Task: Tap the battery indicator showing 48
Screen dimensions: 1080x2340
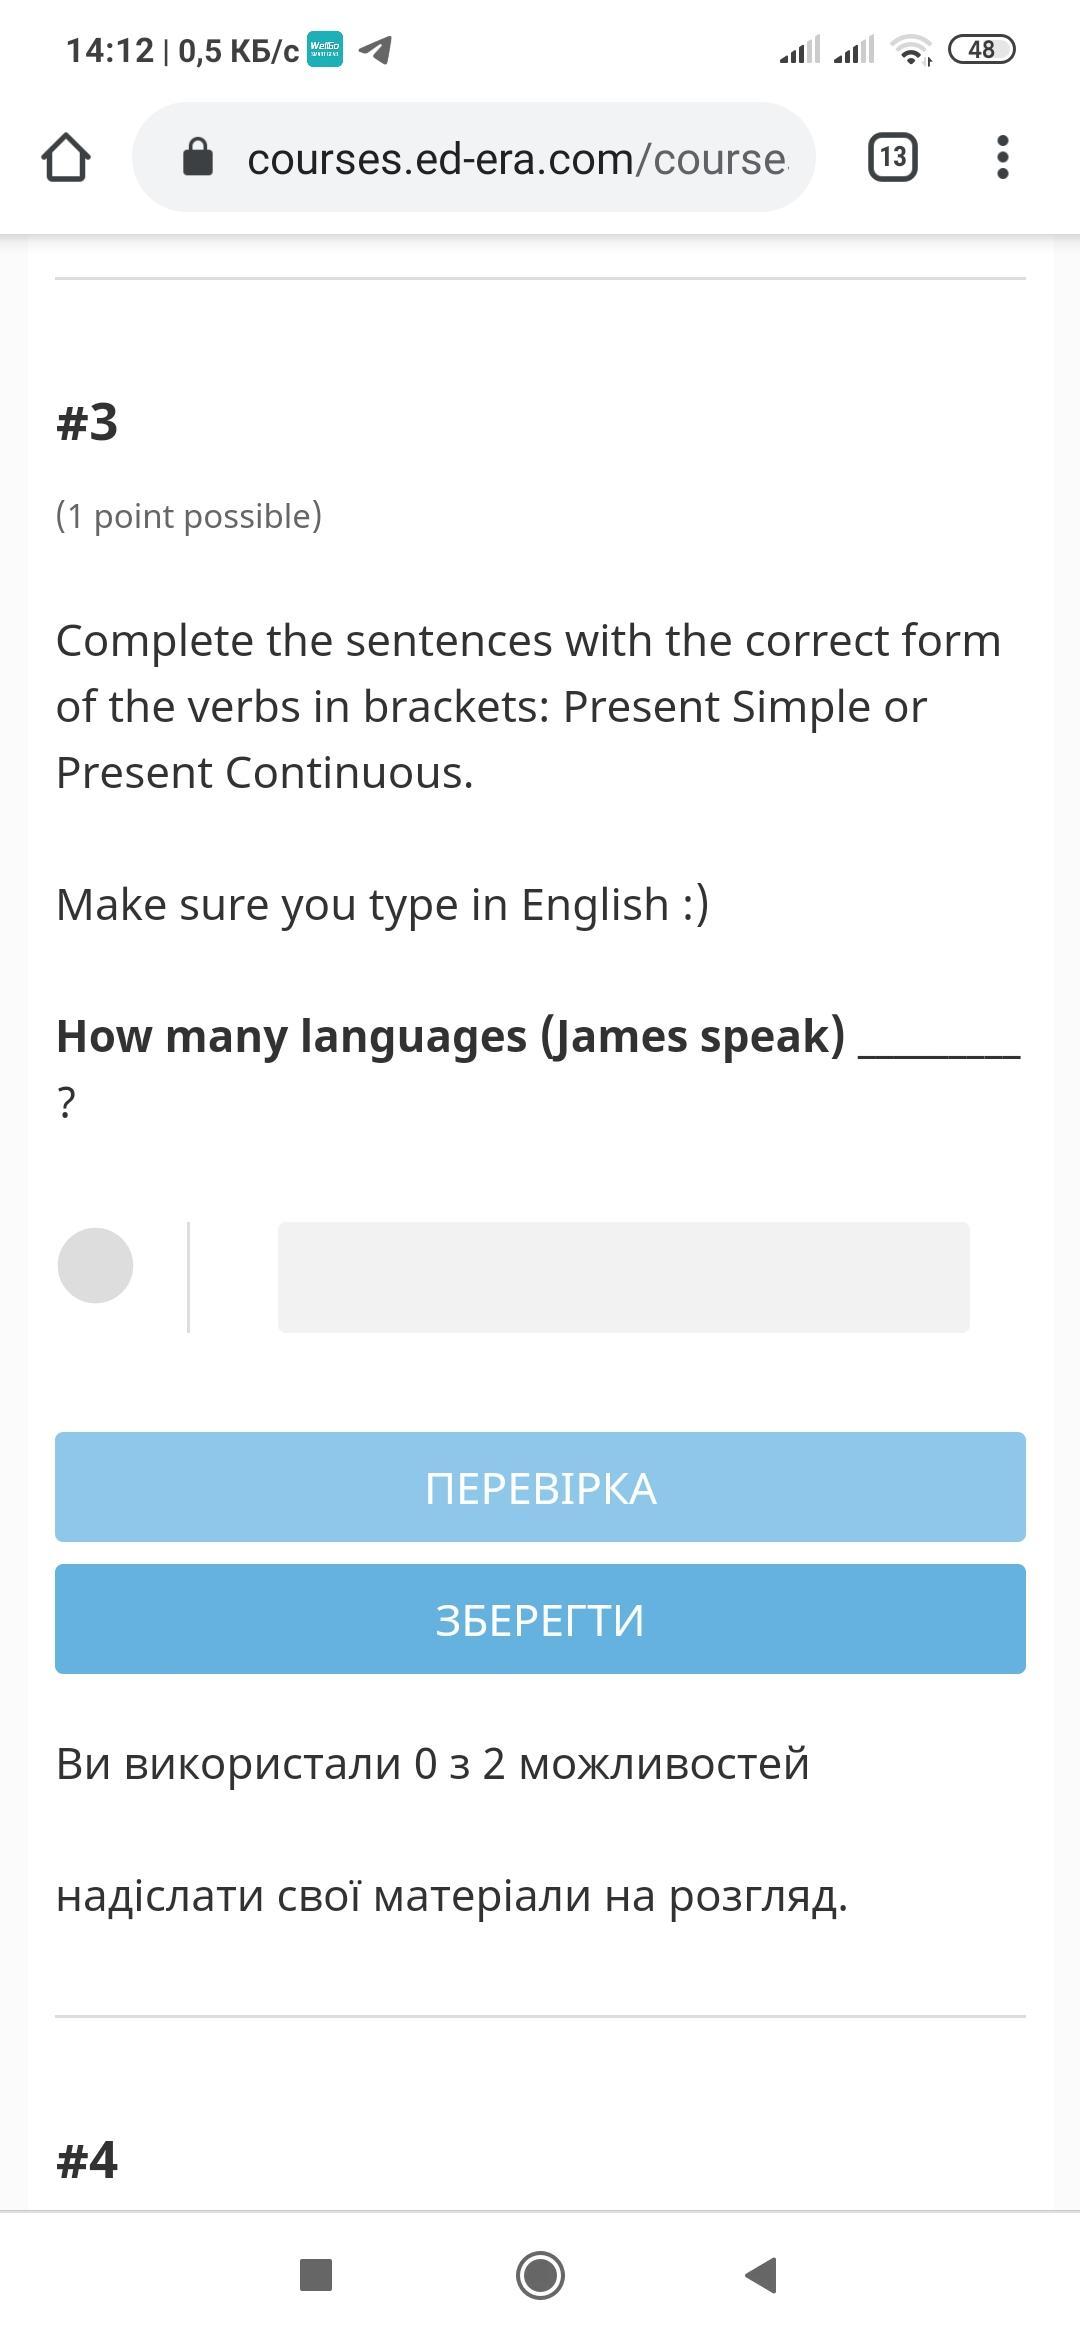Action: [x=981, y=49]
